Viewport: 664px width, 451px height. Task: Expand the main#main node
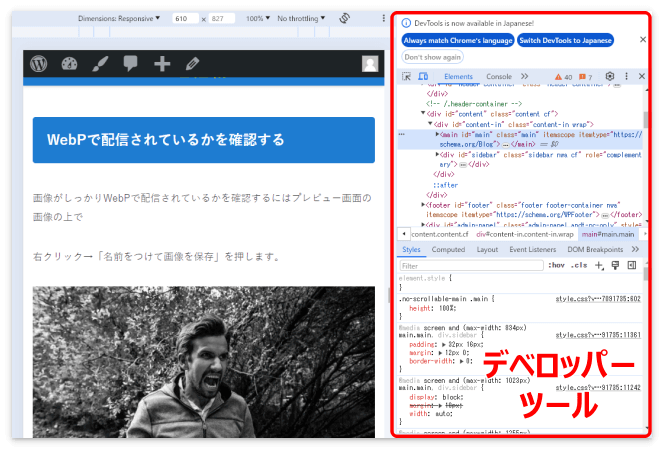pyautogui.click(x=437, y=134)
